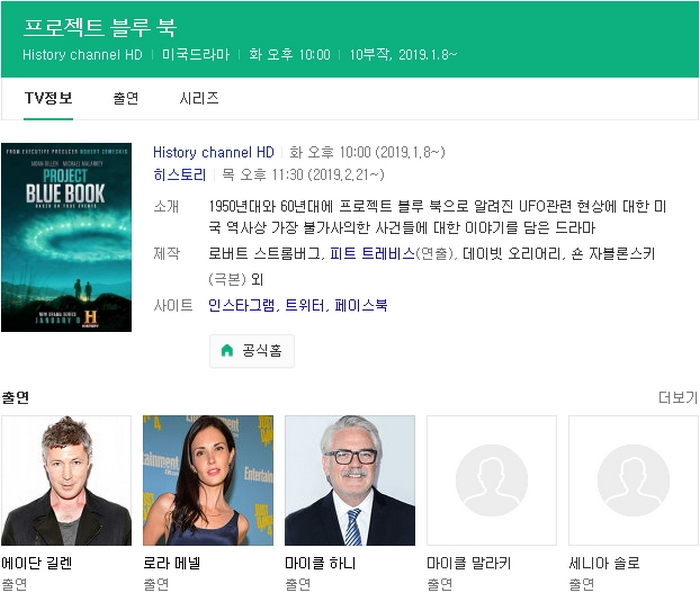Open 세니아 솔로 name link
This screenshot has width=700, height=602.
click(604, 563)
